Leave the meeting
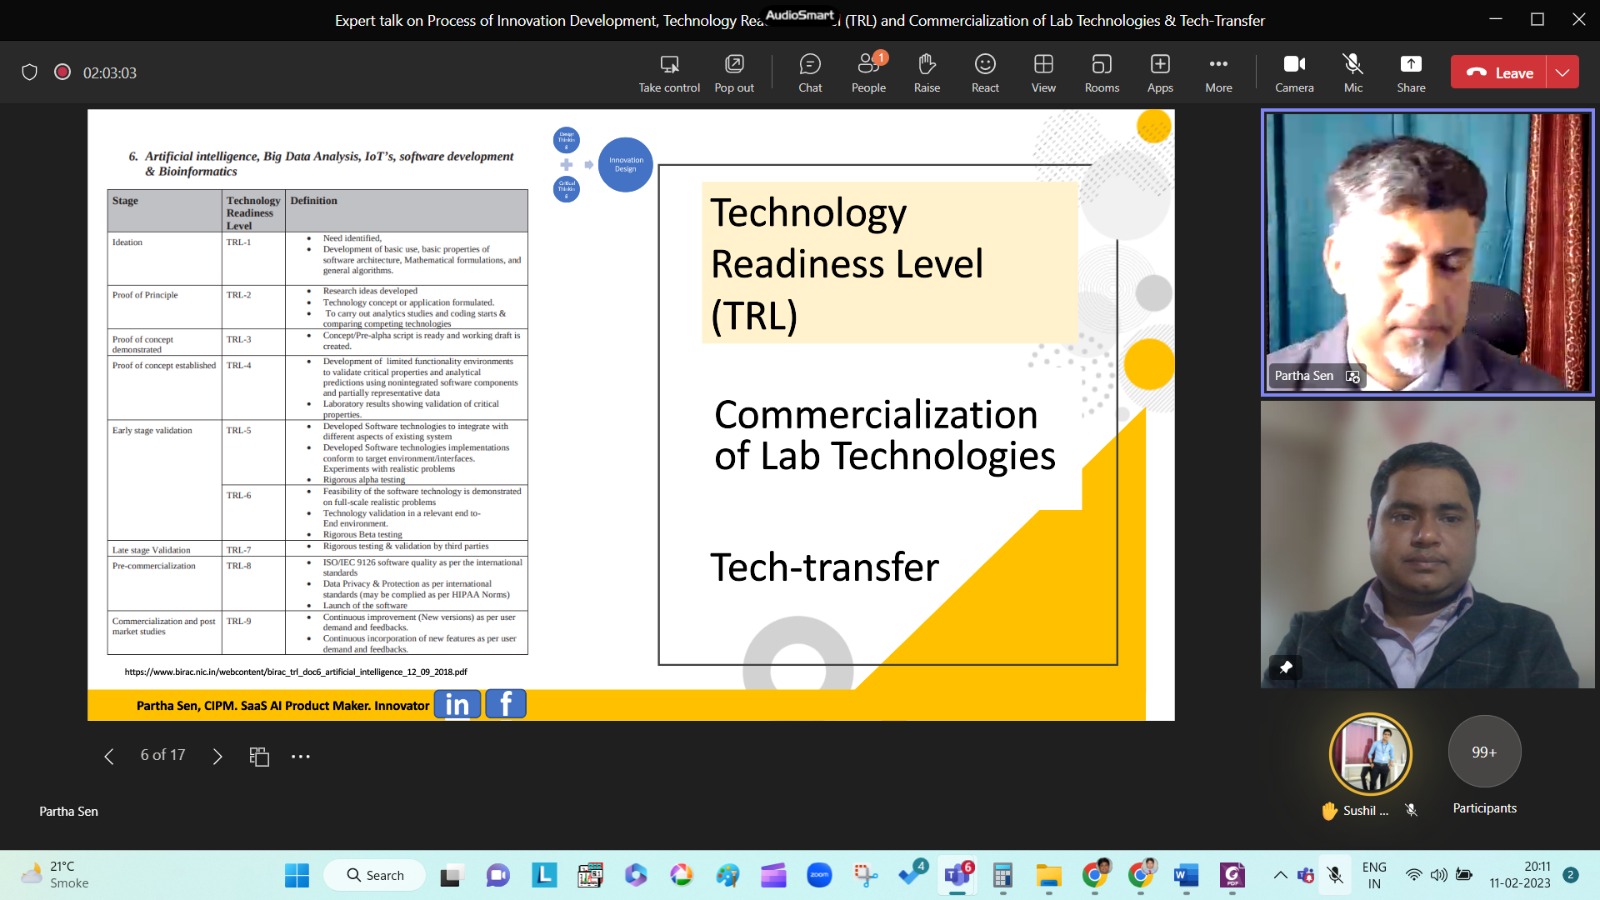The width and height of the screenshot is (1600, 900). (1499, 72)
